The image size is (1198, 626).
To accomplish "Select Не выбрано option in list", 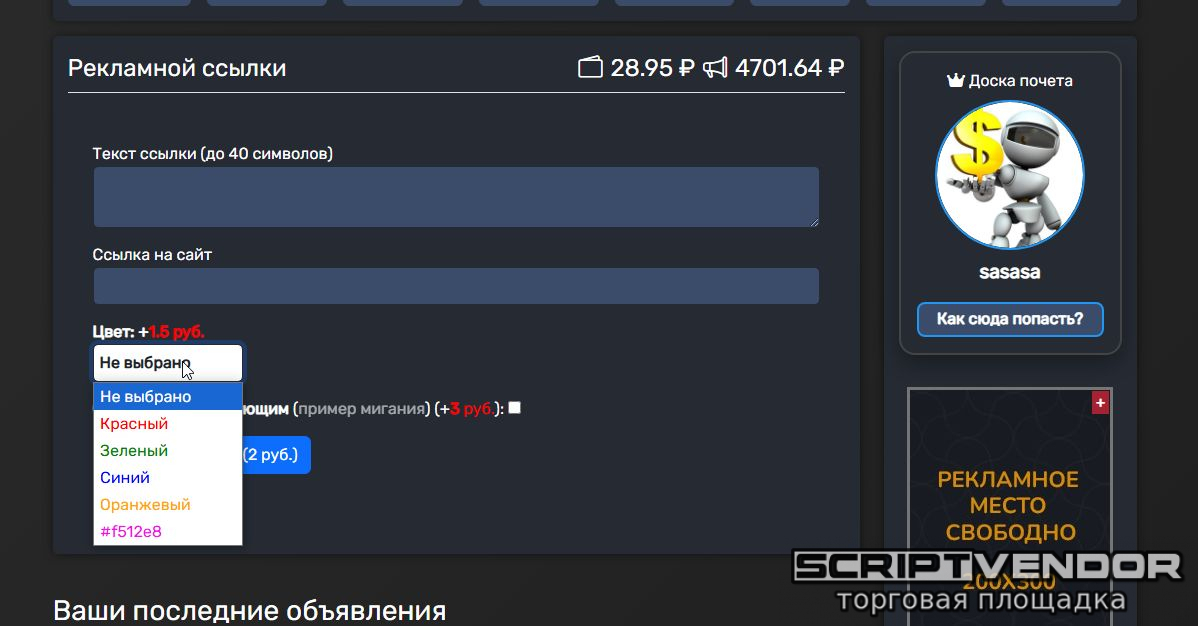I will point(168,397).
